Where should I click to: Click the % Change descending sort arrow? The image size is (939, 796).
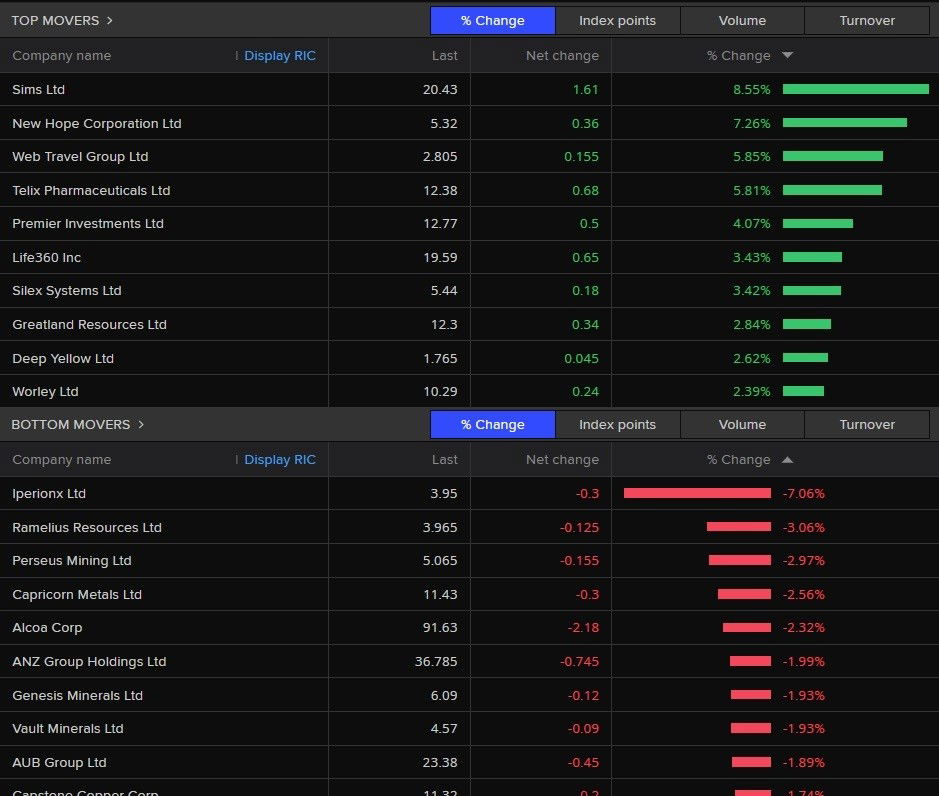(788, 56)
